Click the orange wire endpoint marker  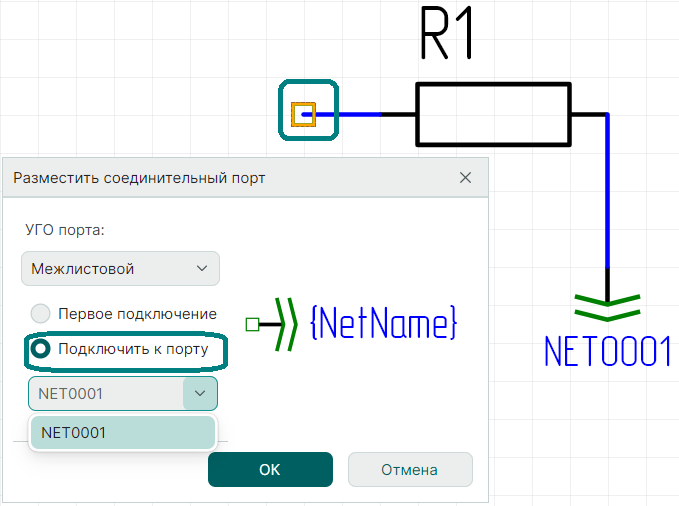coord(303,115)
